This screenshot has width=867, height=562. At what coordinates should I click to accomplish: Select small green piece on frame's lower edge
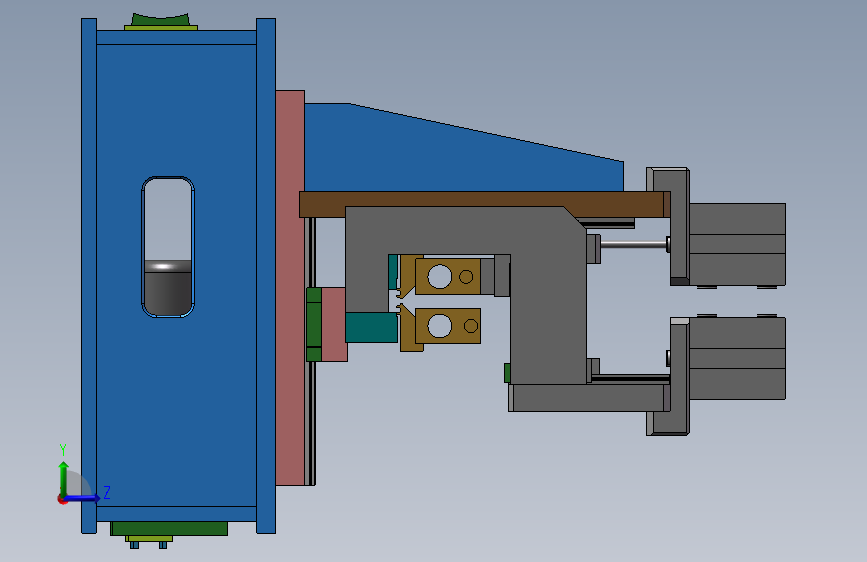[507, 373]
